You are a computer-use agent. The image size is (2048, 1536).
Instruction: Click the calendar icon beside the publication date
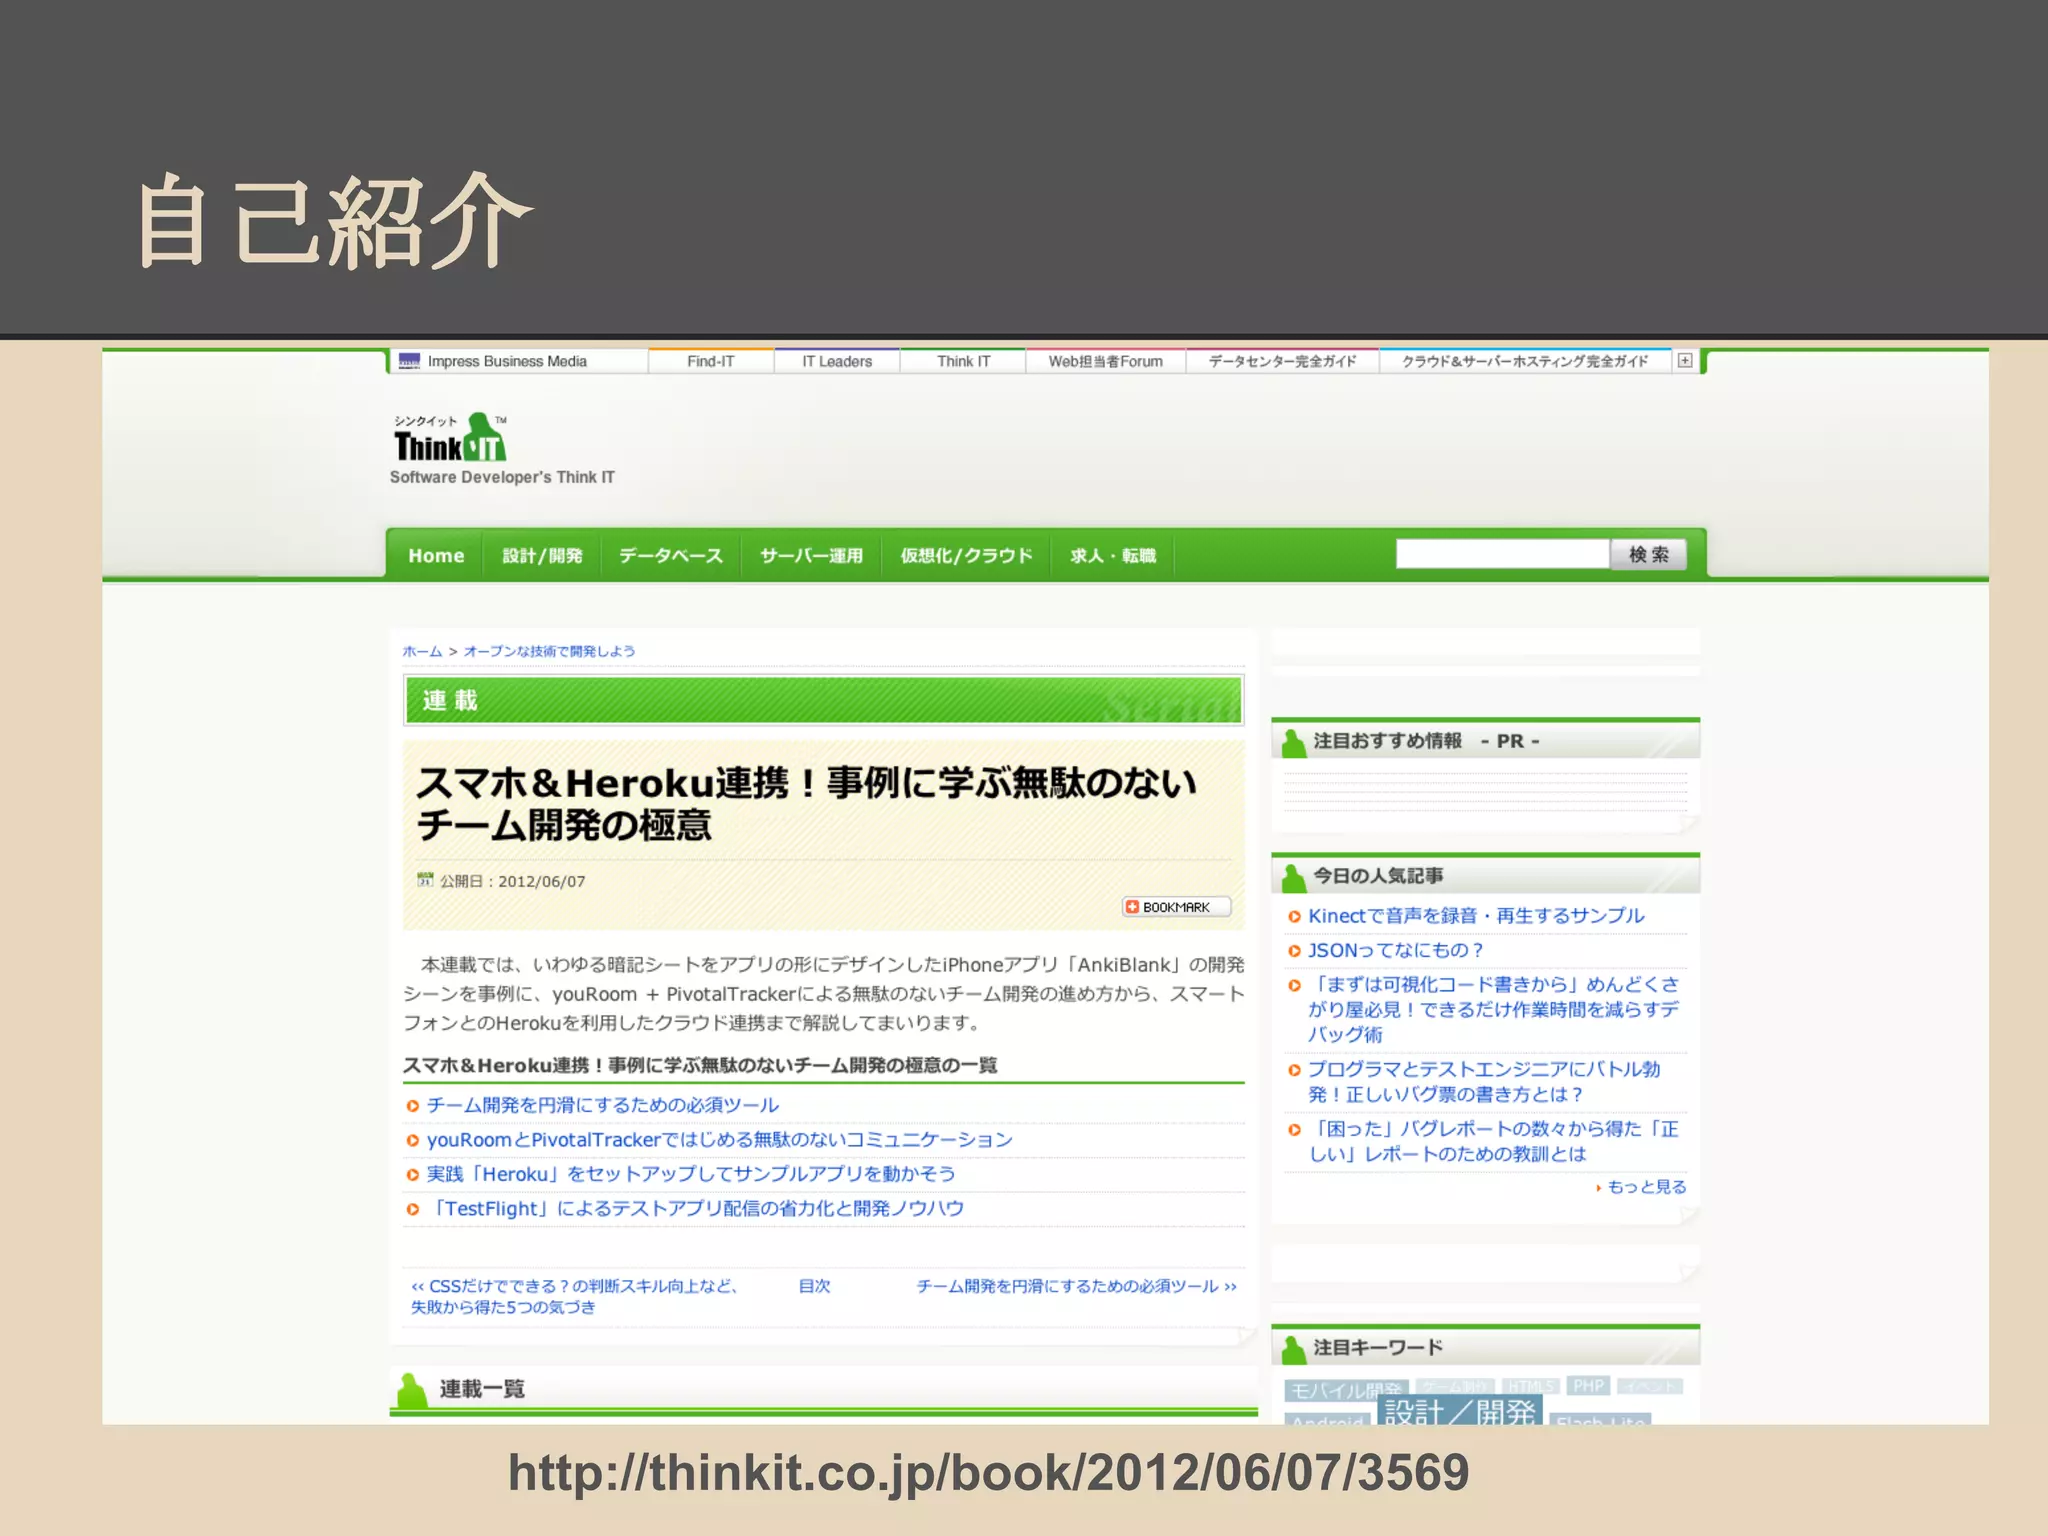tap(425, 880)
